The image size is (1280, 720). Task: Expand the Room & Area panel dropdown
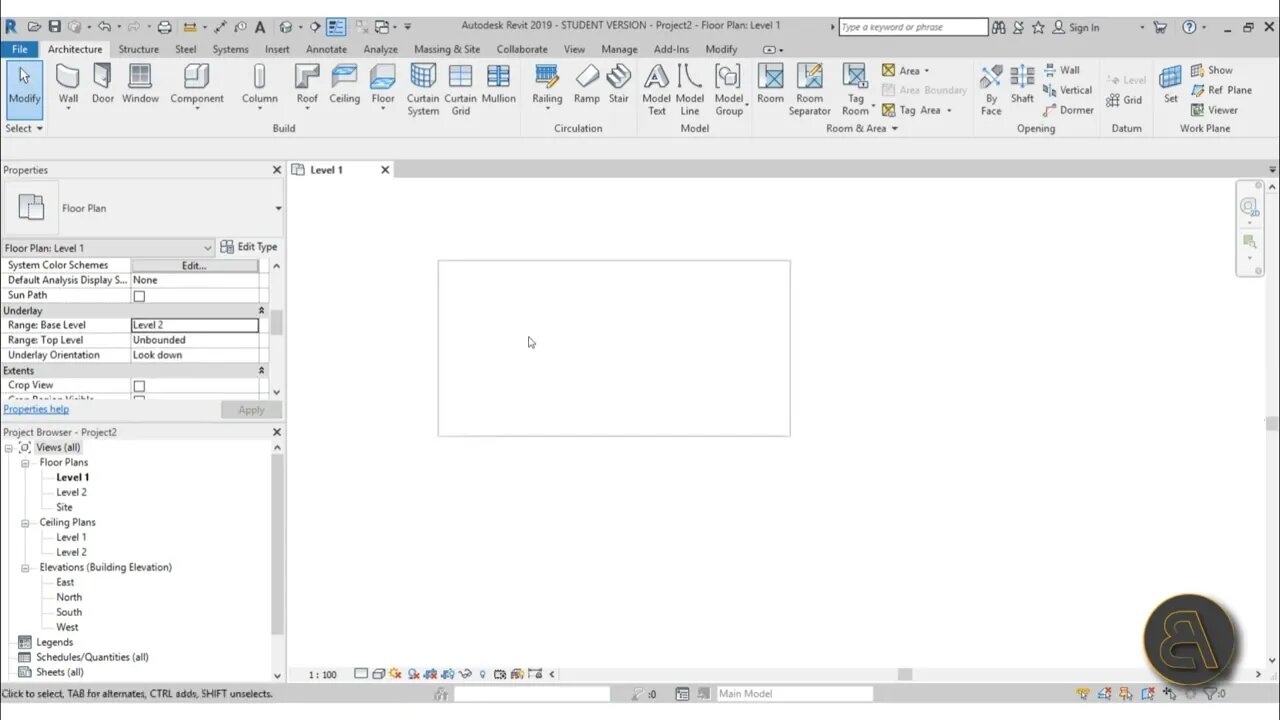pyautogui.click(x=862, y=128)
